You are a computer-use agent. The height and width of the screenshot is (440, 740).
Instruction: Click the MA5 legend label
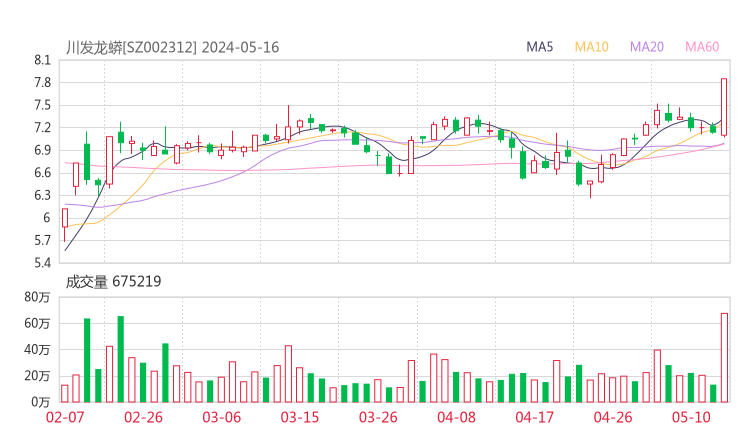(x=539, y=47)
